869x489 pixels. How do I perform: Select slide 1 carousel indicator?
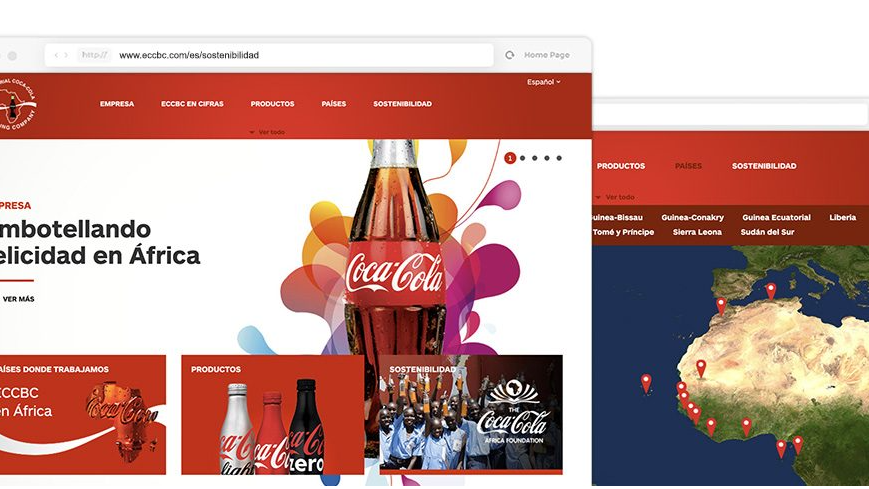510,159
